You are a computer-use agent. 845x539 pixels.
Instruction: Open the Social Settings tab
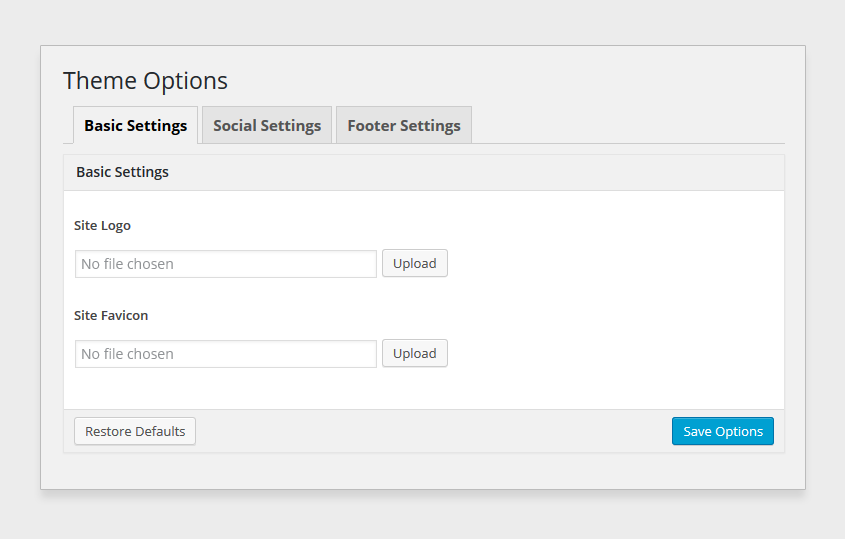(x=267, y=125)
